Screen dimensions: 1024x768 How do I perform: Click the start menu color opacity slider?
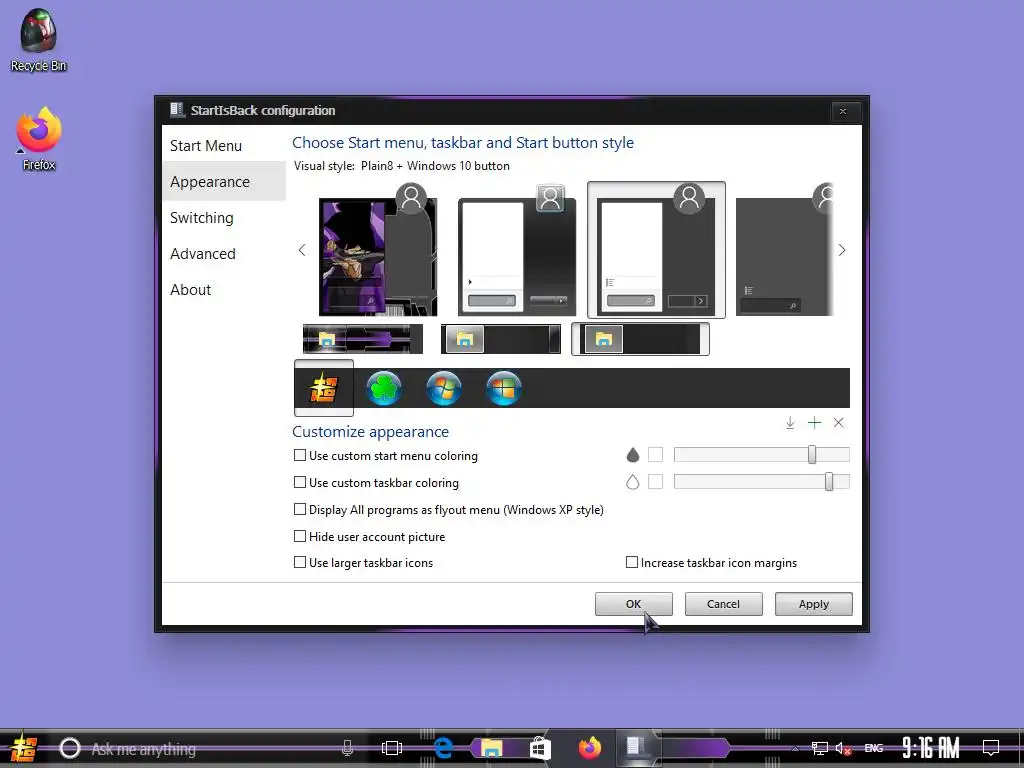click(761, 455)
